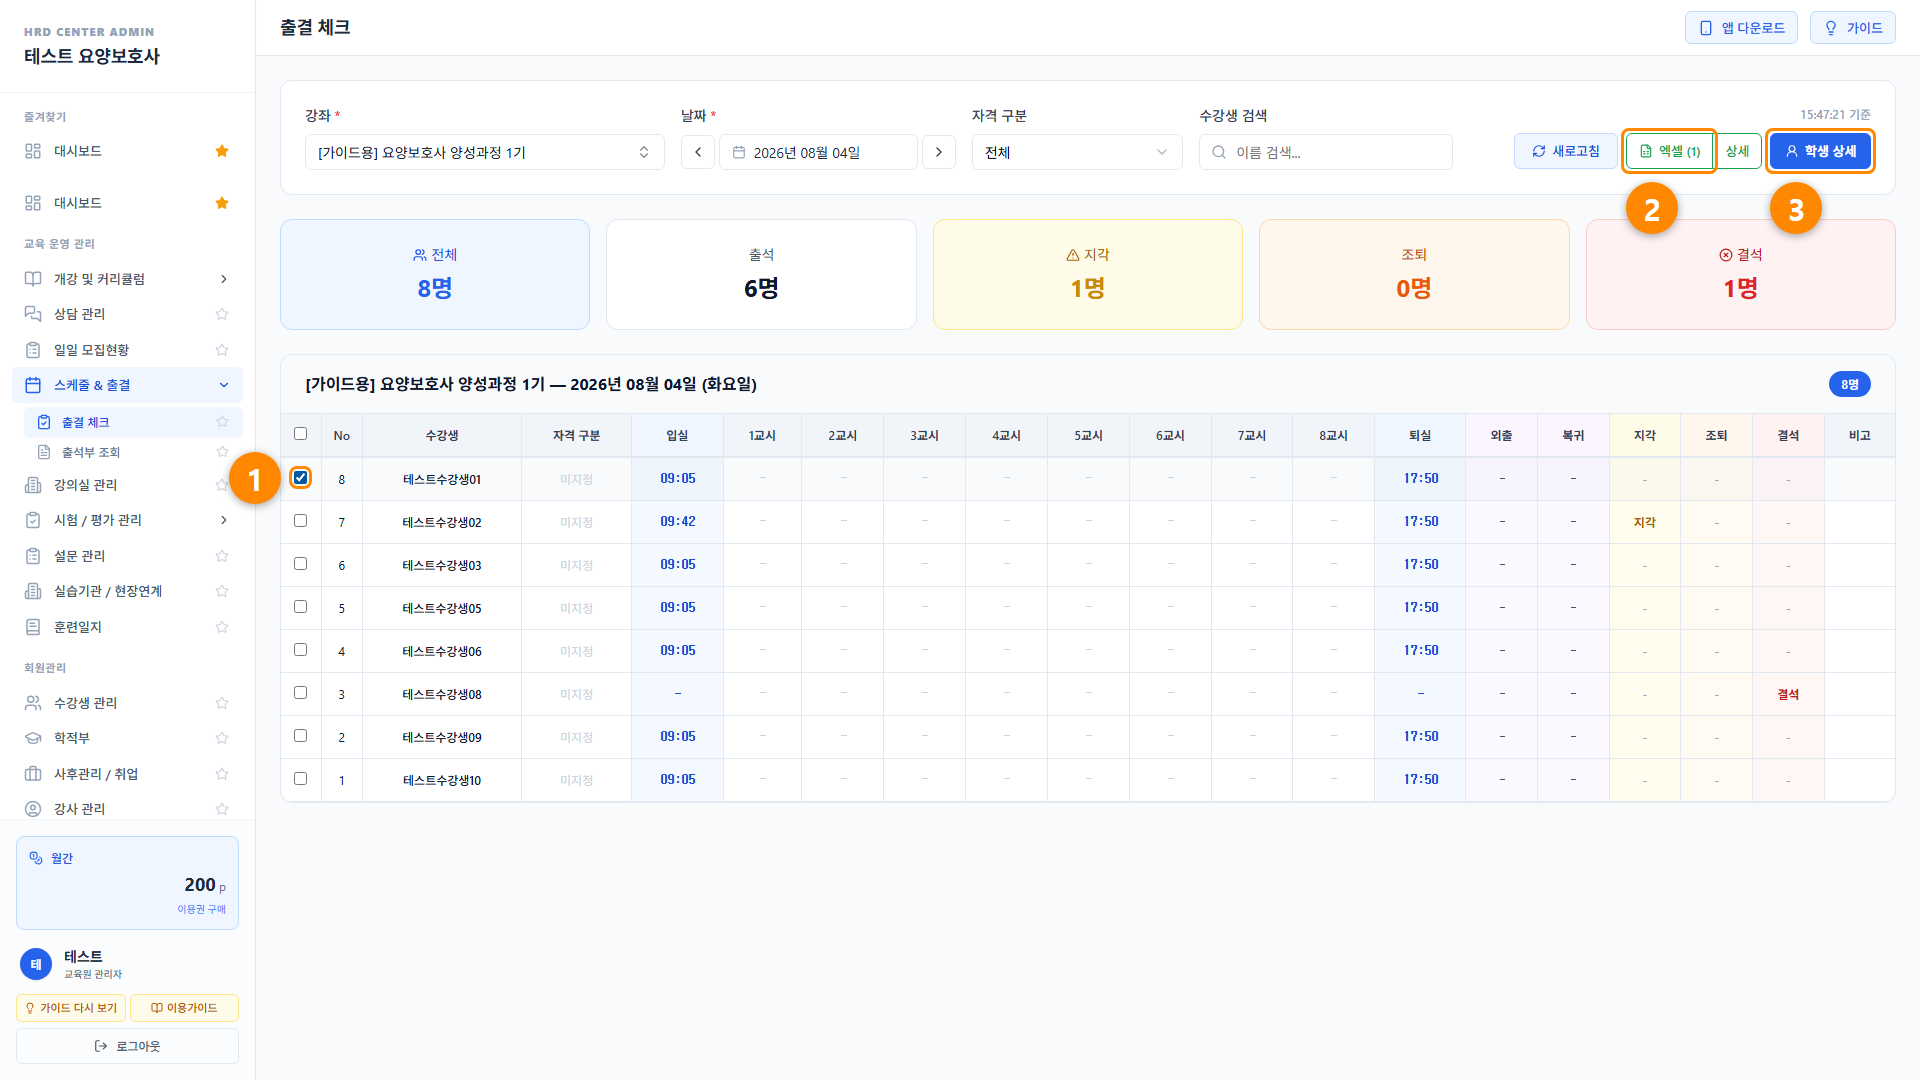
Task: Favorite-star the 상담 관리 menu item
Action: click(222, 314)
